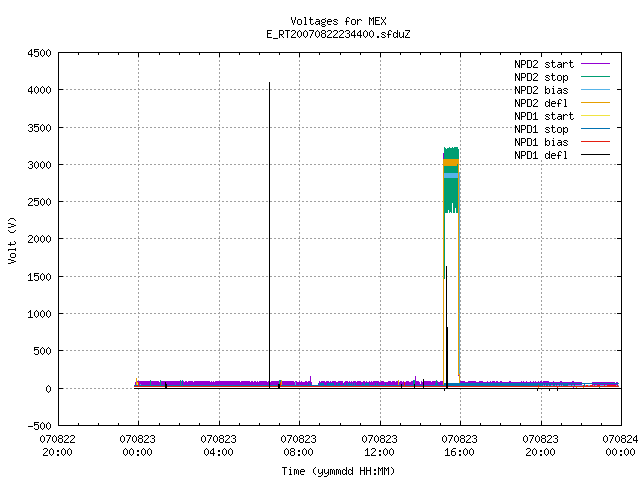The image size is (640, 480).
Task: Click the 'NPD2 bias' legend label
Action: (x=541, y=90)
